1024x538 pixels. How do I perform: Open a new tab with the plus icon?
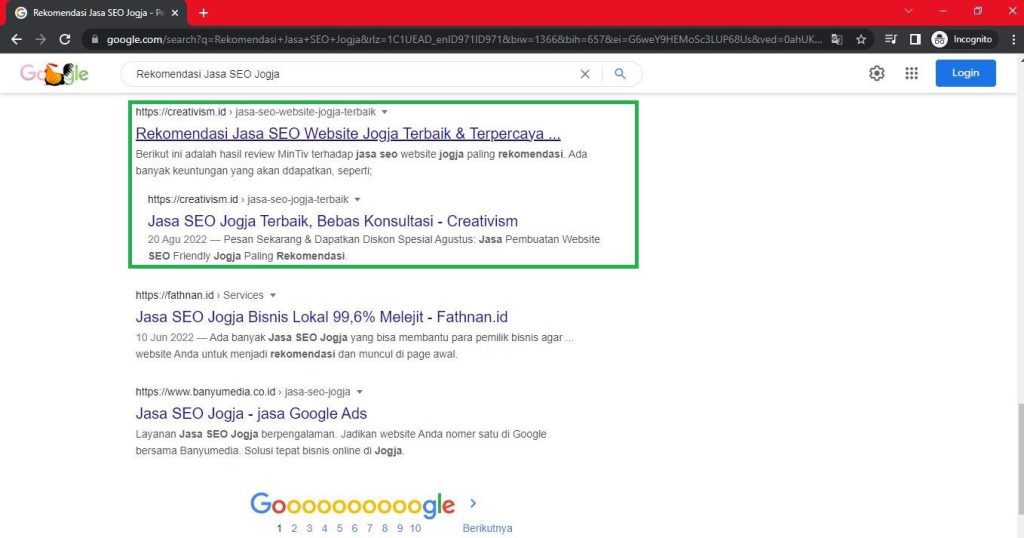203,12
